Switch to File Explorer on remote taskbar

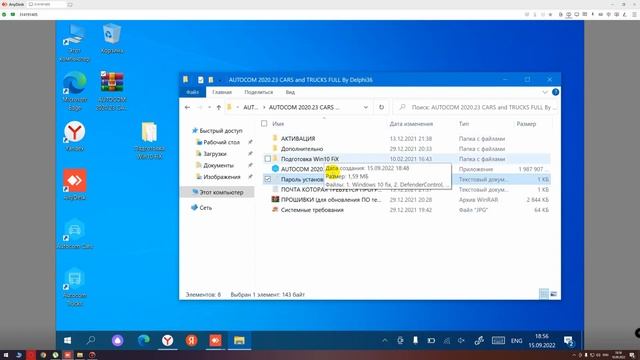[x=239, y=340]
